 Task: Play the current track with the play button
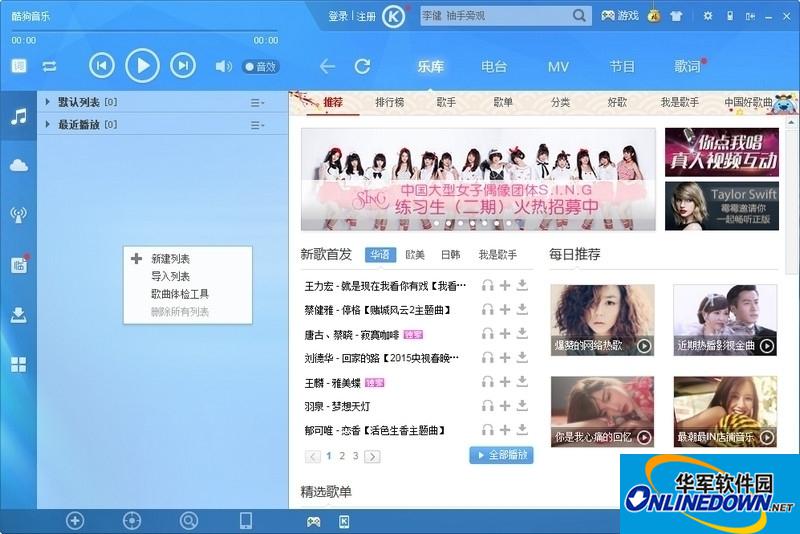(x=142, y=66)
